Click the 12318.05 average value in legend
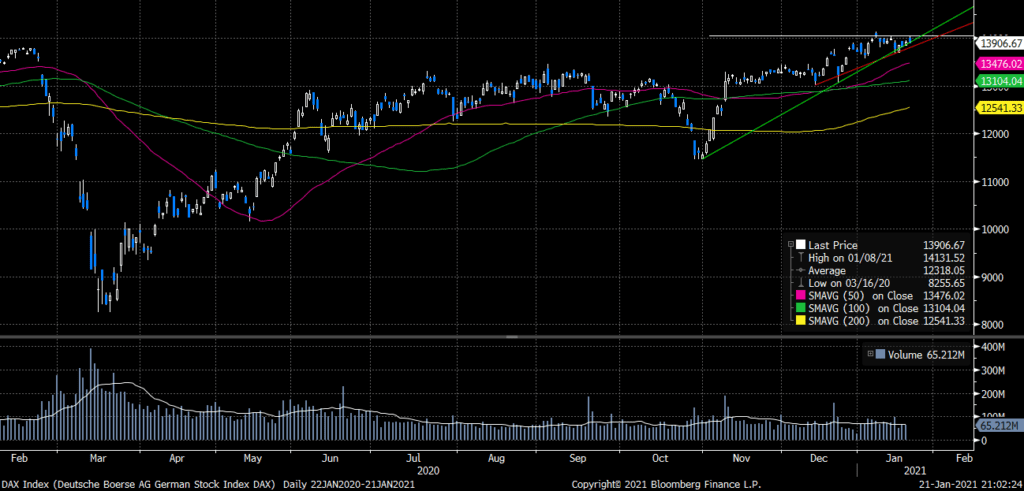This screenshot has width=1024, height=491. click(x=944, y=270)
